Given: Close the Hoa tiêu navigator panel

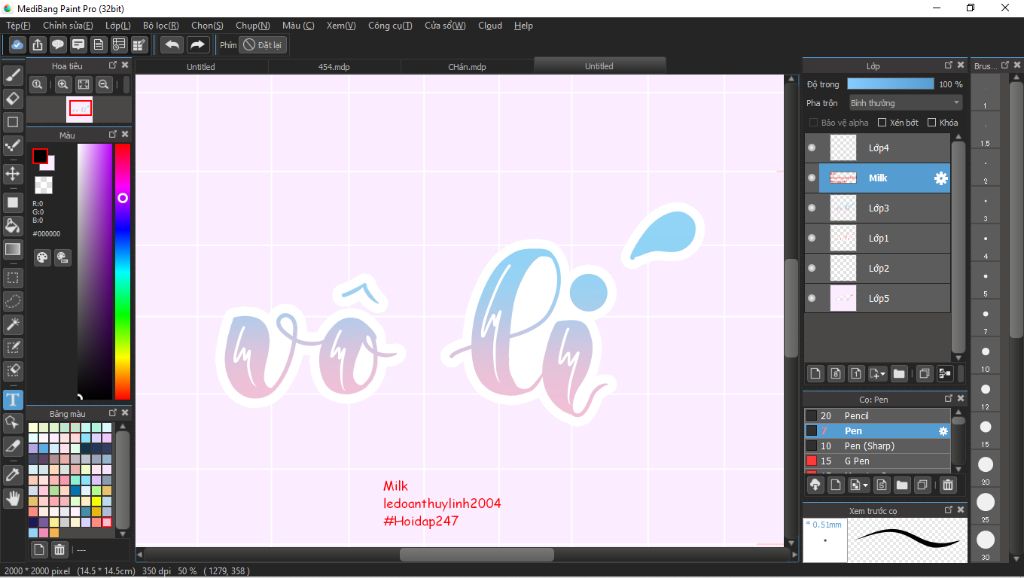Looking at the screenshot, I should [x=125, y=65].
